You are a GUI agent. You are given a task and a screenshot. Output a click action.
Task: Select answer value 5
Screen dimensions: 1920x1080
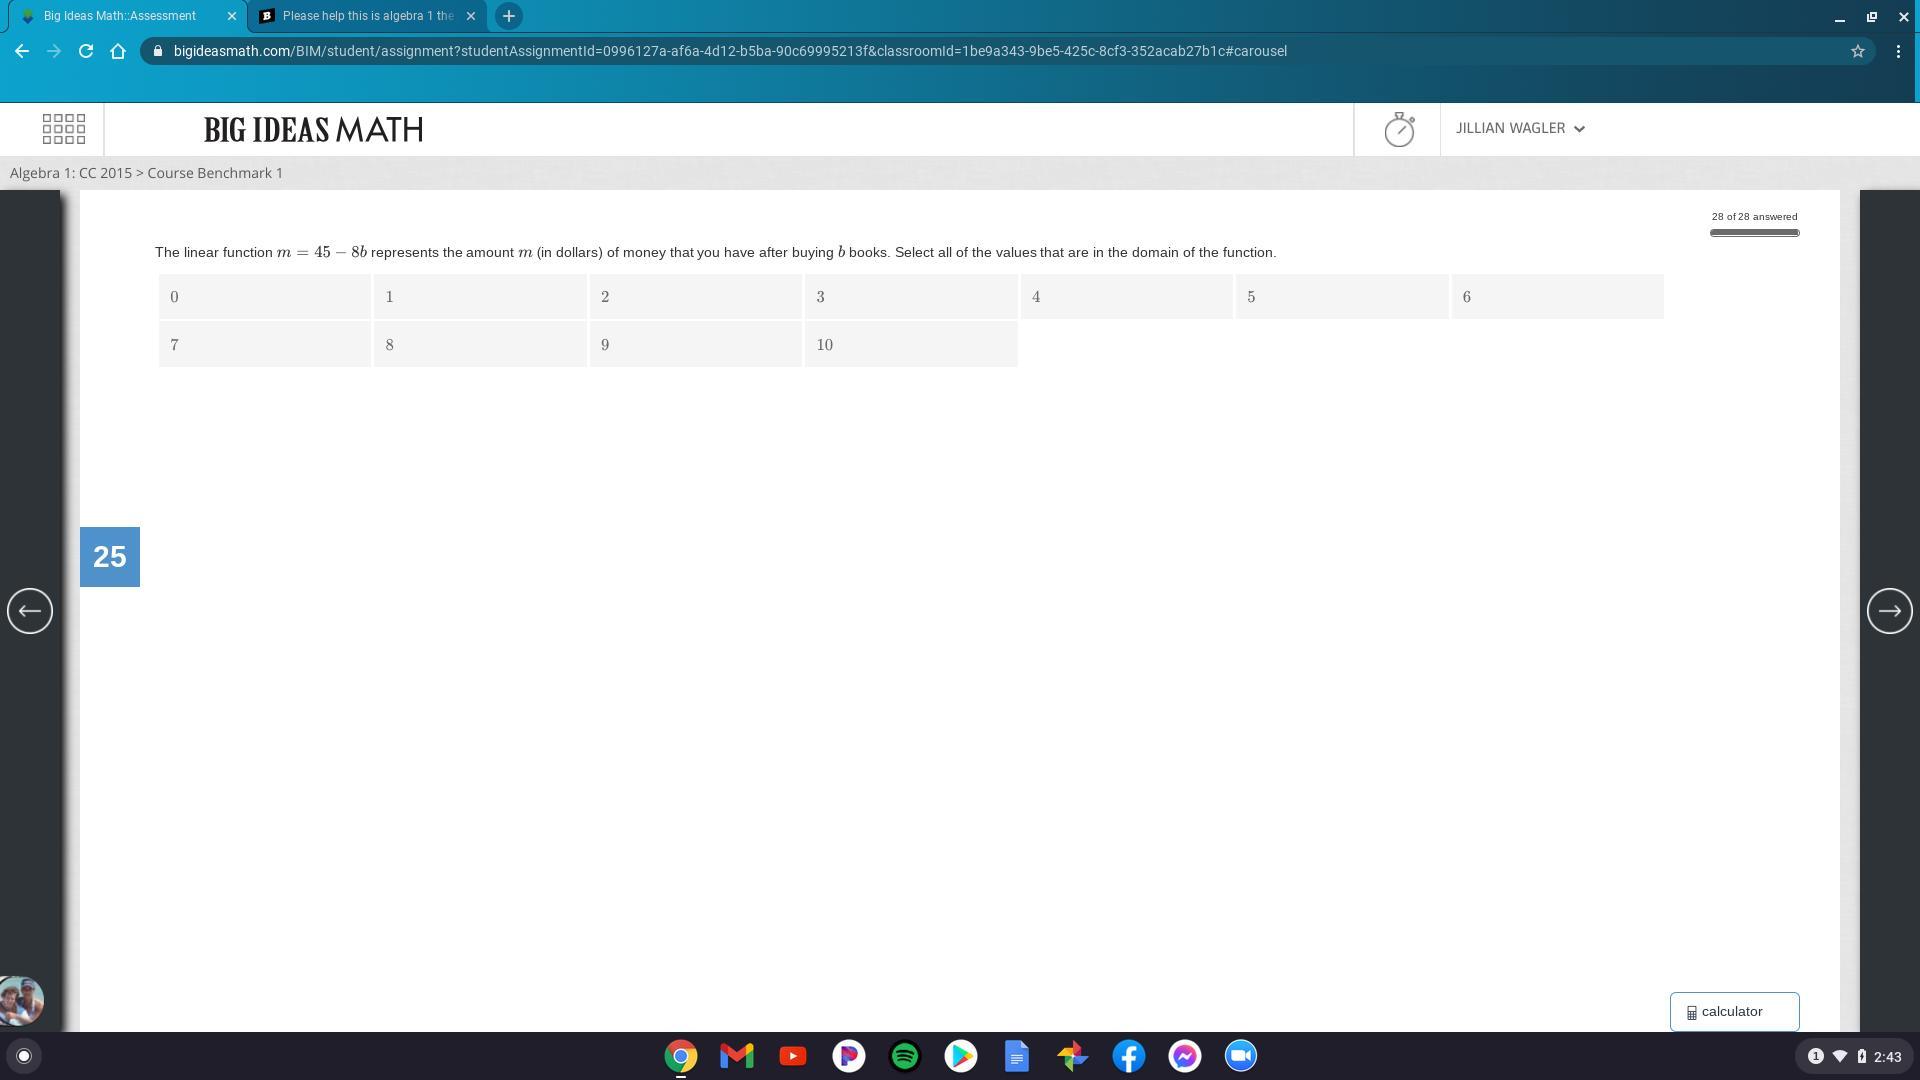pyautogui.click(x=1342, y=297)
